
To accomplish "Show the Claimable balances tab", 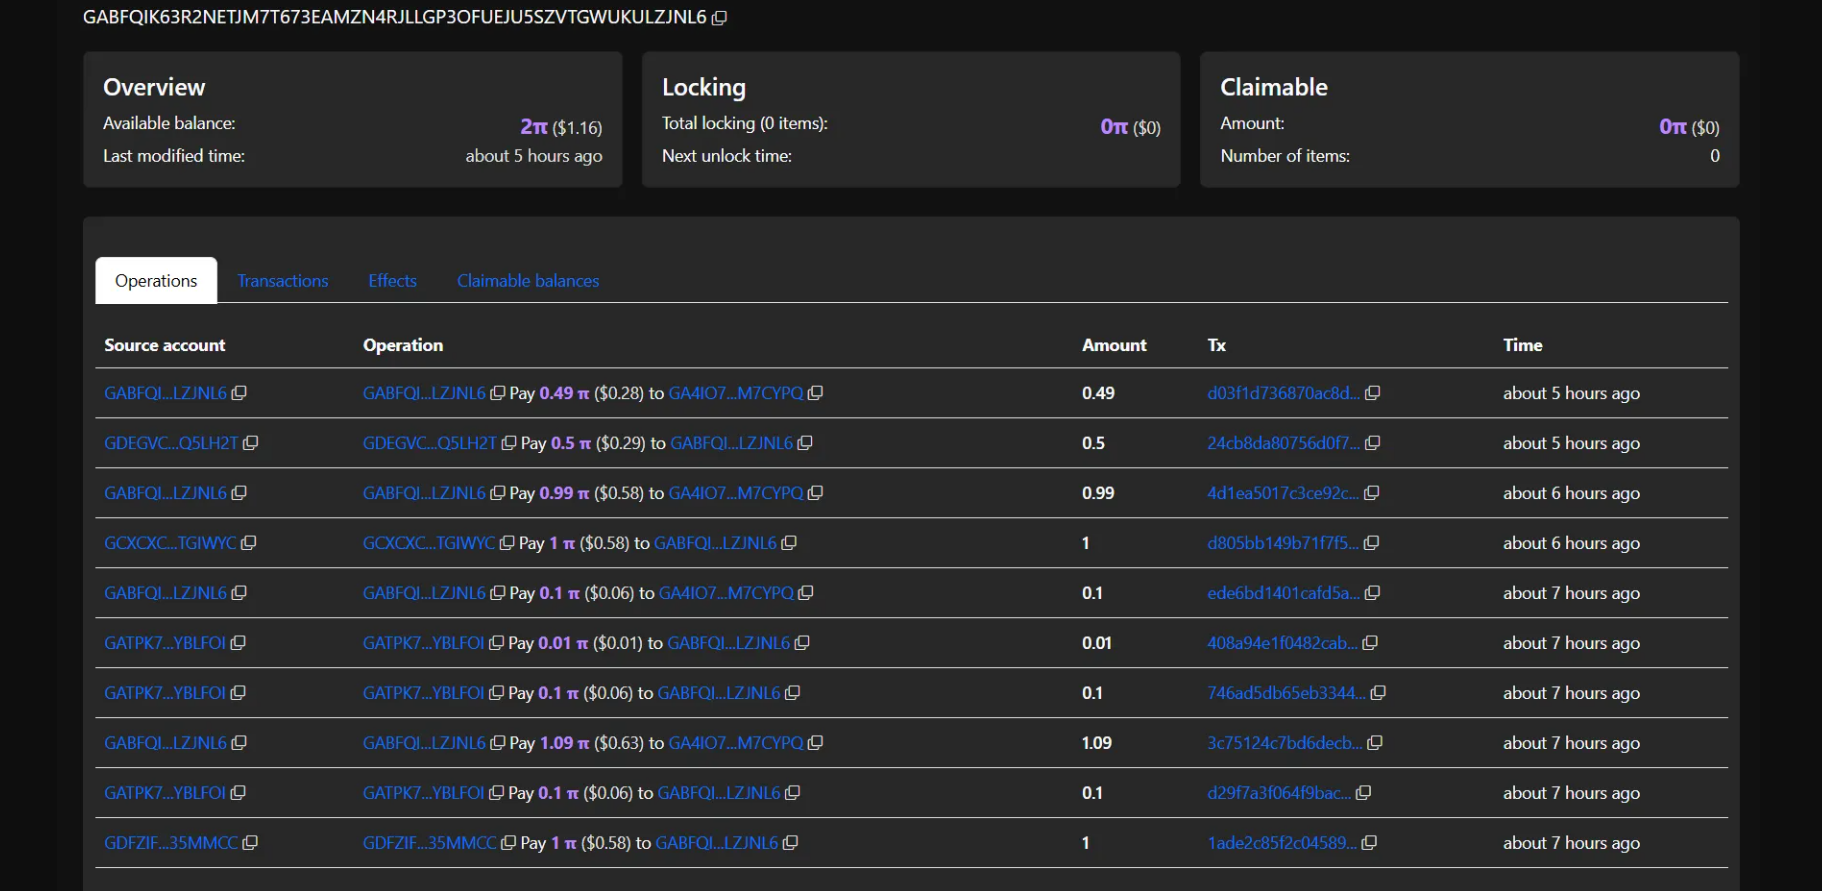I will [x=528, y=281].
